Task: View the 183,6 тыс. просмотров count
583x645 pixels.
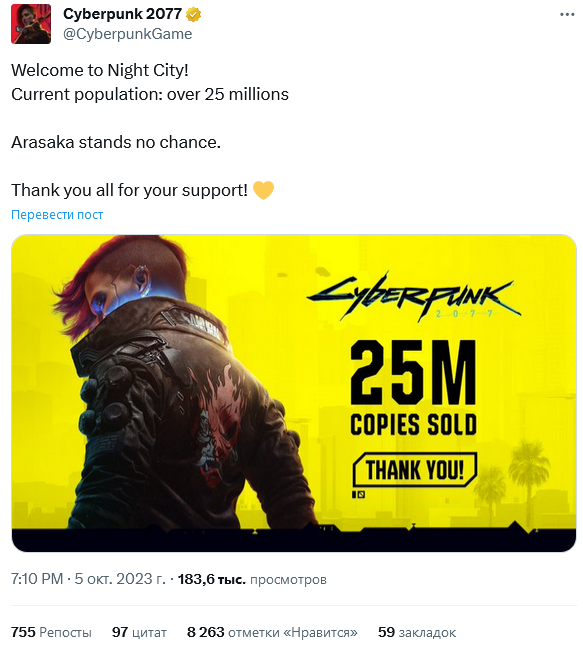Action: (x=252, y=580)
